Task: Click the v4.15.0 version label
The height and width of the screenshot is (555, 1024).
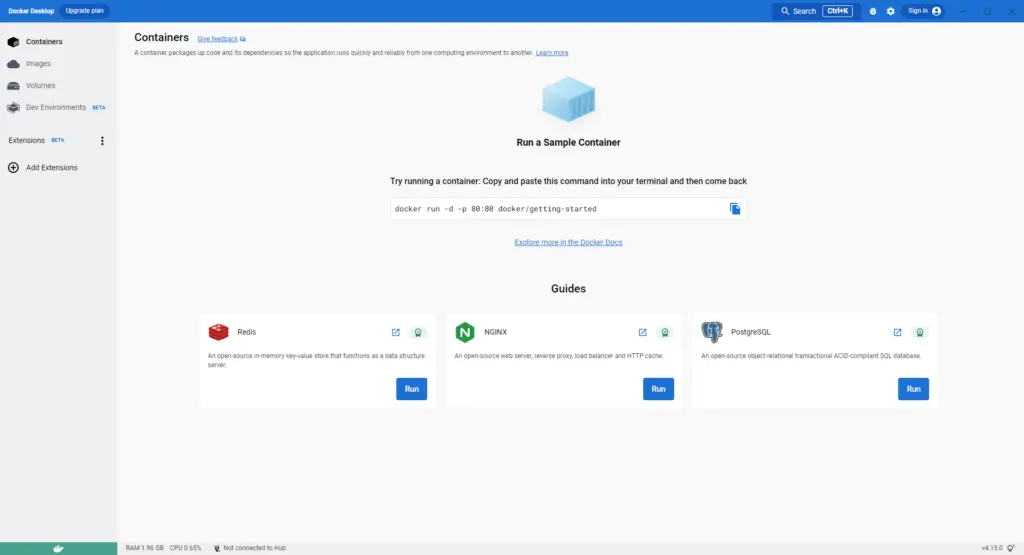Action: click(991, 548)
